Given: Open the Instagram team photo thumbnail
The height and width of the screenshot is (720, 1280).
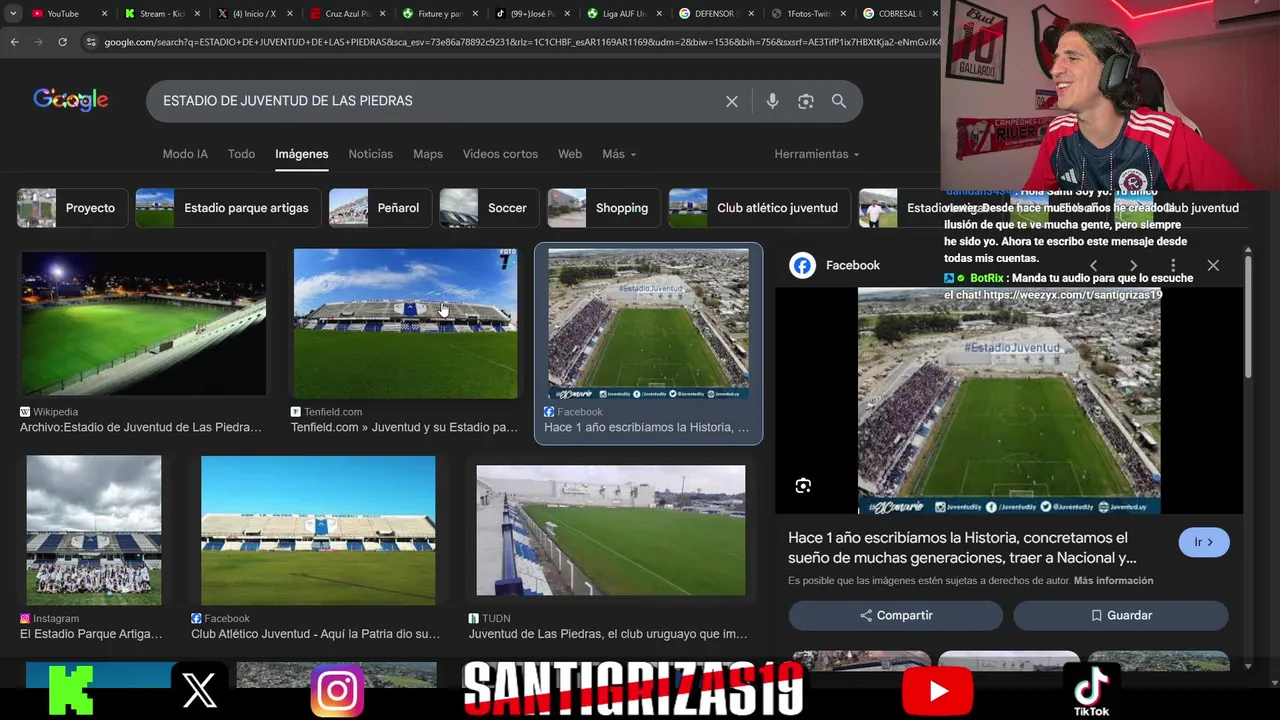Looking at the screenshot, I should tap(94, 530).
